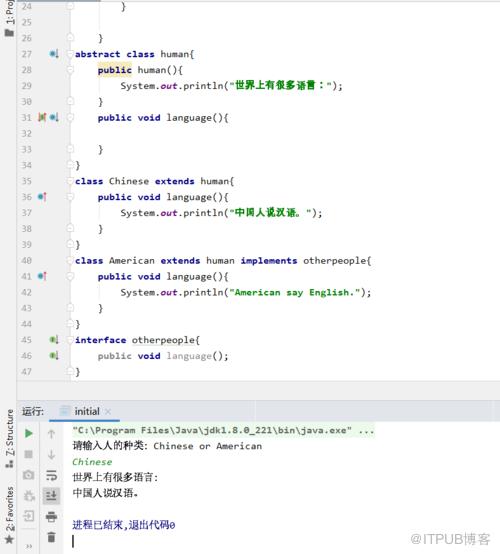The width and height of the screenshot is (500, 554).
Task: Click the up arrow in run toolbar
Action: pos(51,434)
